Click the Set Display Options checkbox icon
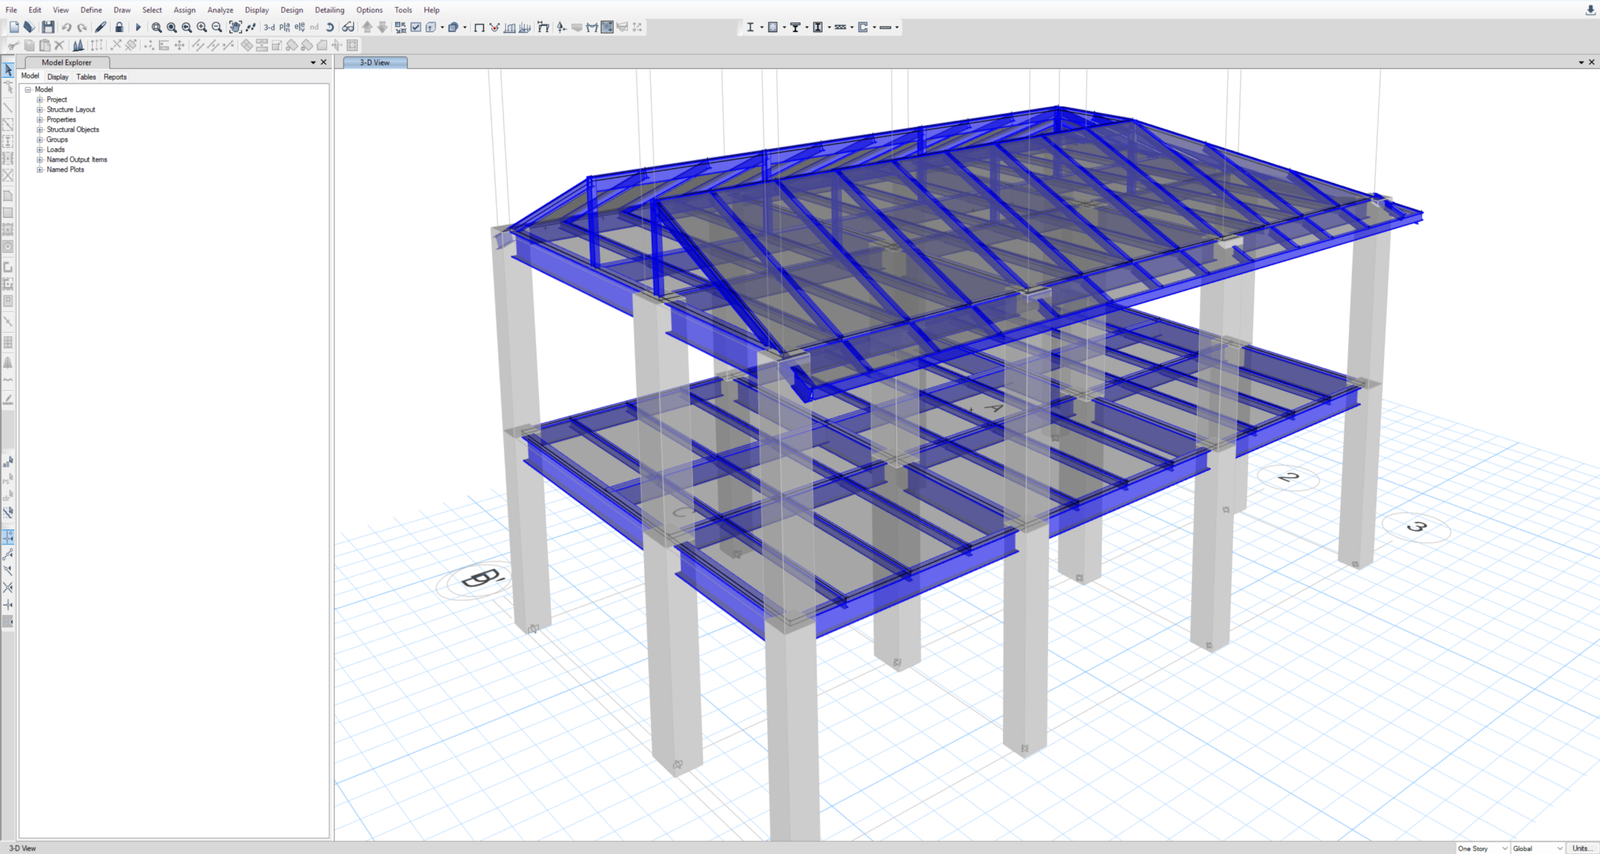The image size is (1600, 854). [x=416, y=27]
